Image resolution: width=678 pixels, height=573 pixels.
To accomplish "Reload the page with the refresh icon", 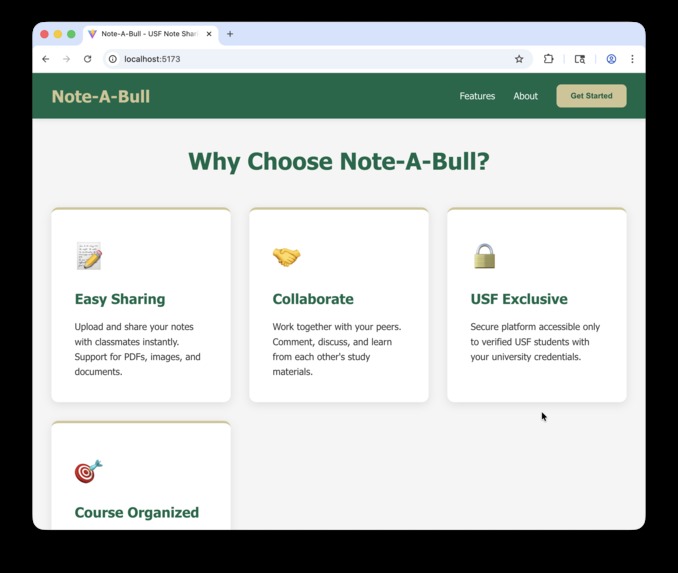I will (x=87, y=59).
